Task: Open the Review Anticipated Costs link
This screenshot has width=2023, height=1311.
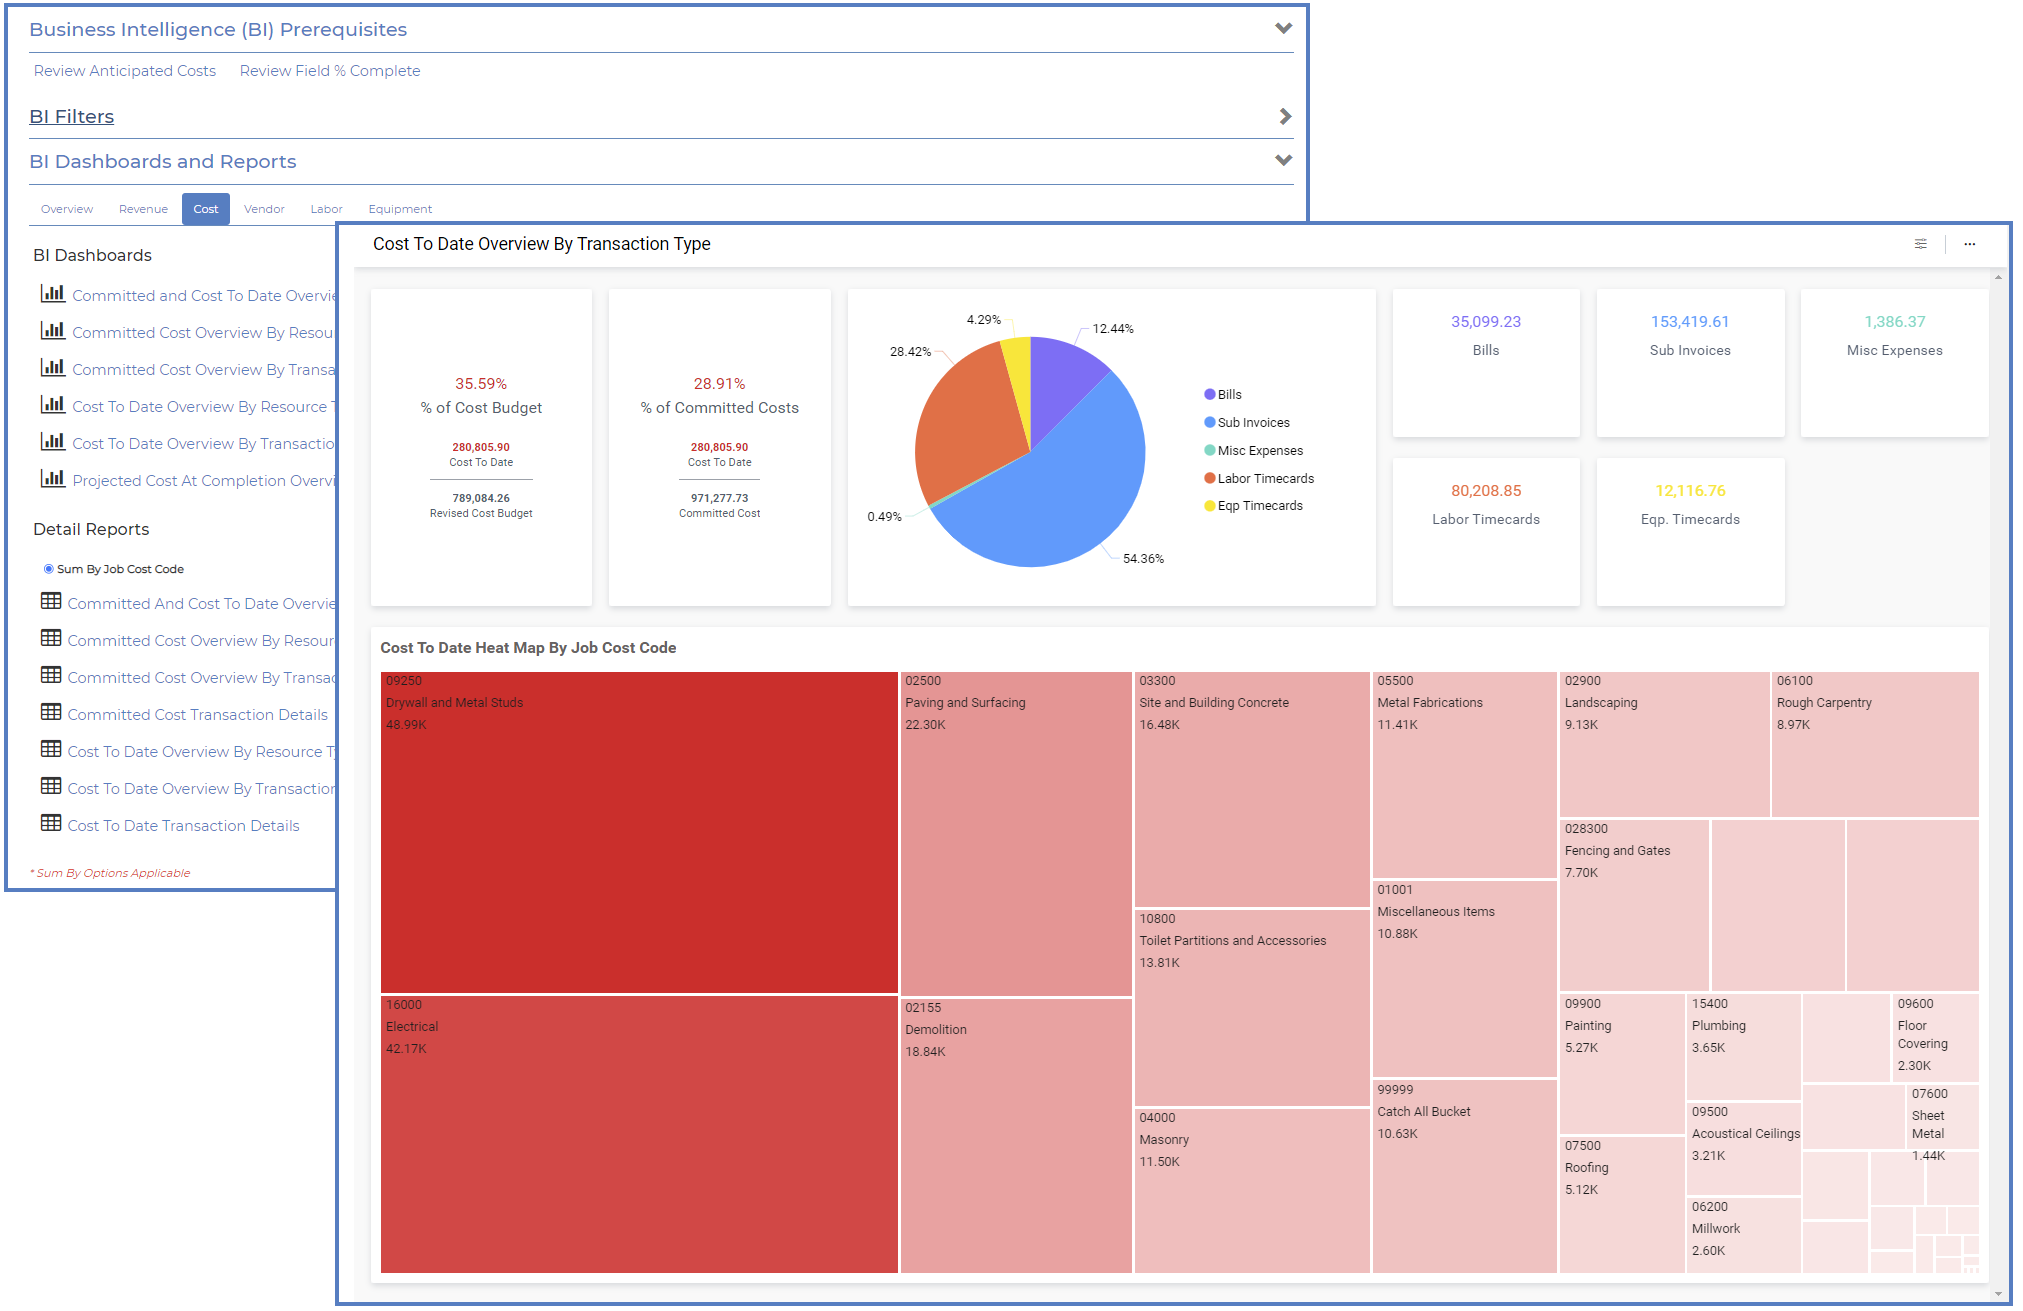Action: [x=125, y=71]
